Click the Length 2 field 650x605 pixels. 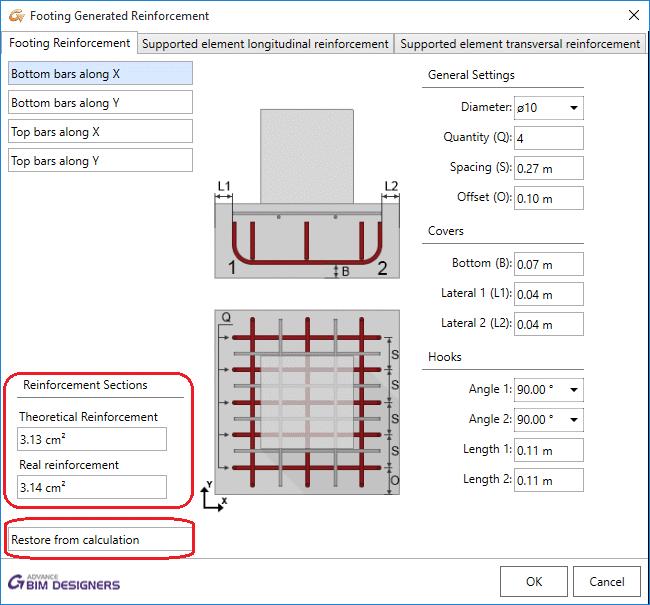[x=548, y=480]
